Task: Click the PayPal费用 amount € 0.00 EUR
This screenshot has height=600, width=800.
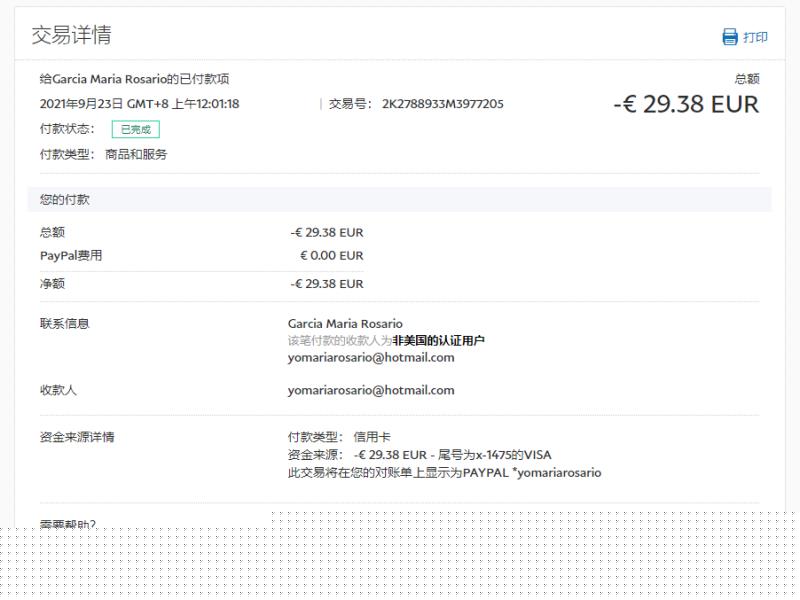Action: click(331, 255)
